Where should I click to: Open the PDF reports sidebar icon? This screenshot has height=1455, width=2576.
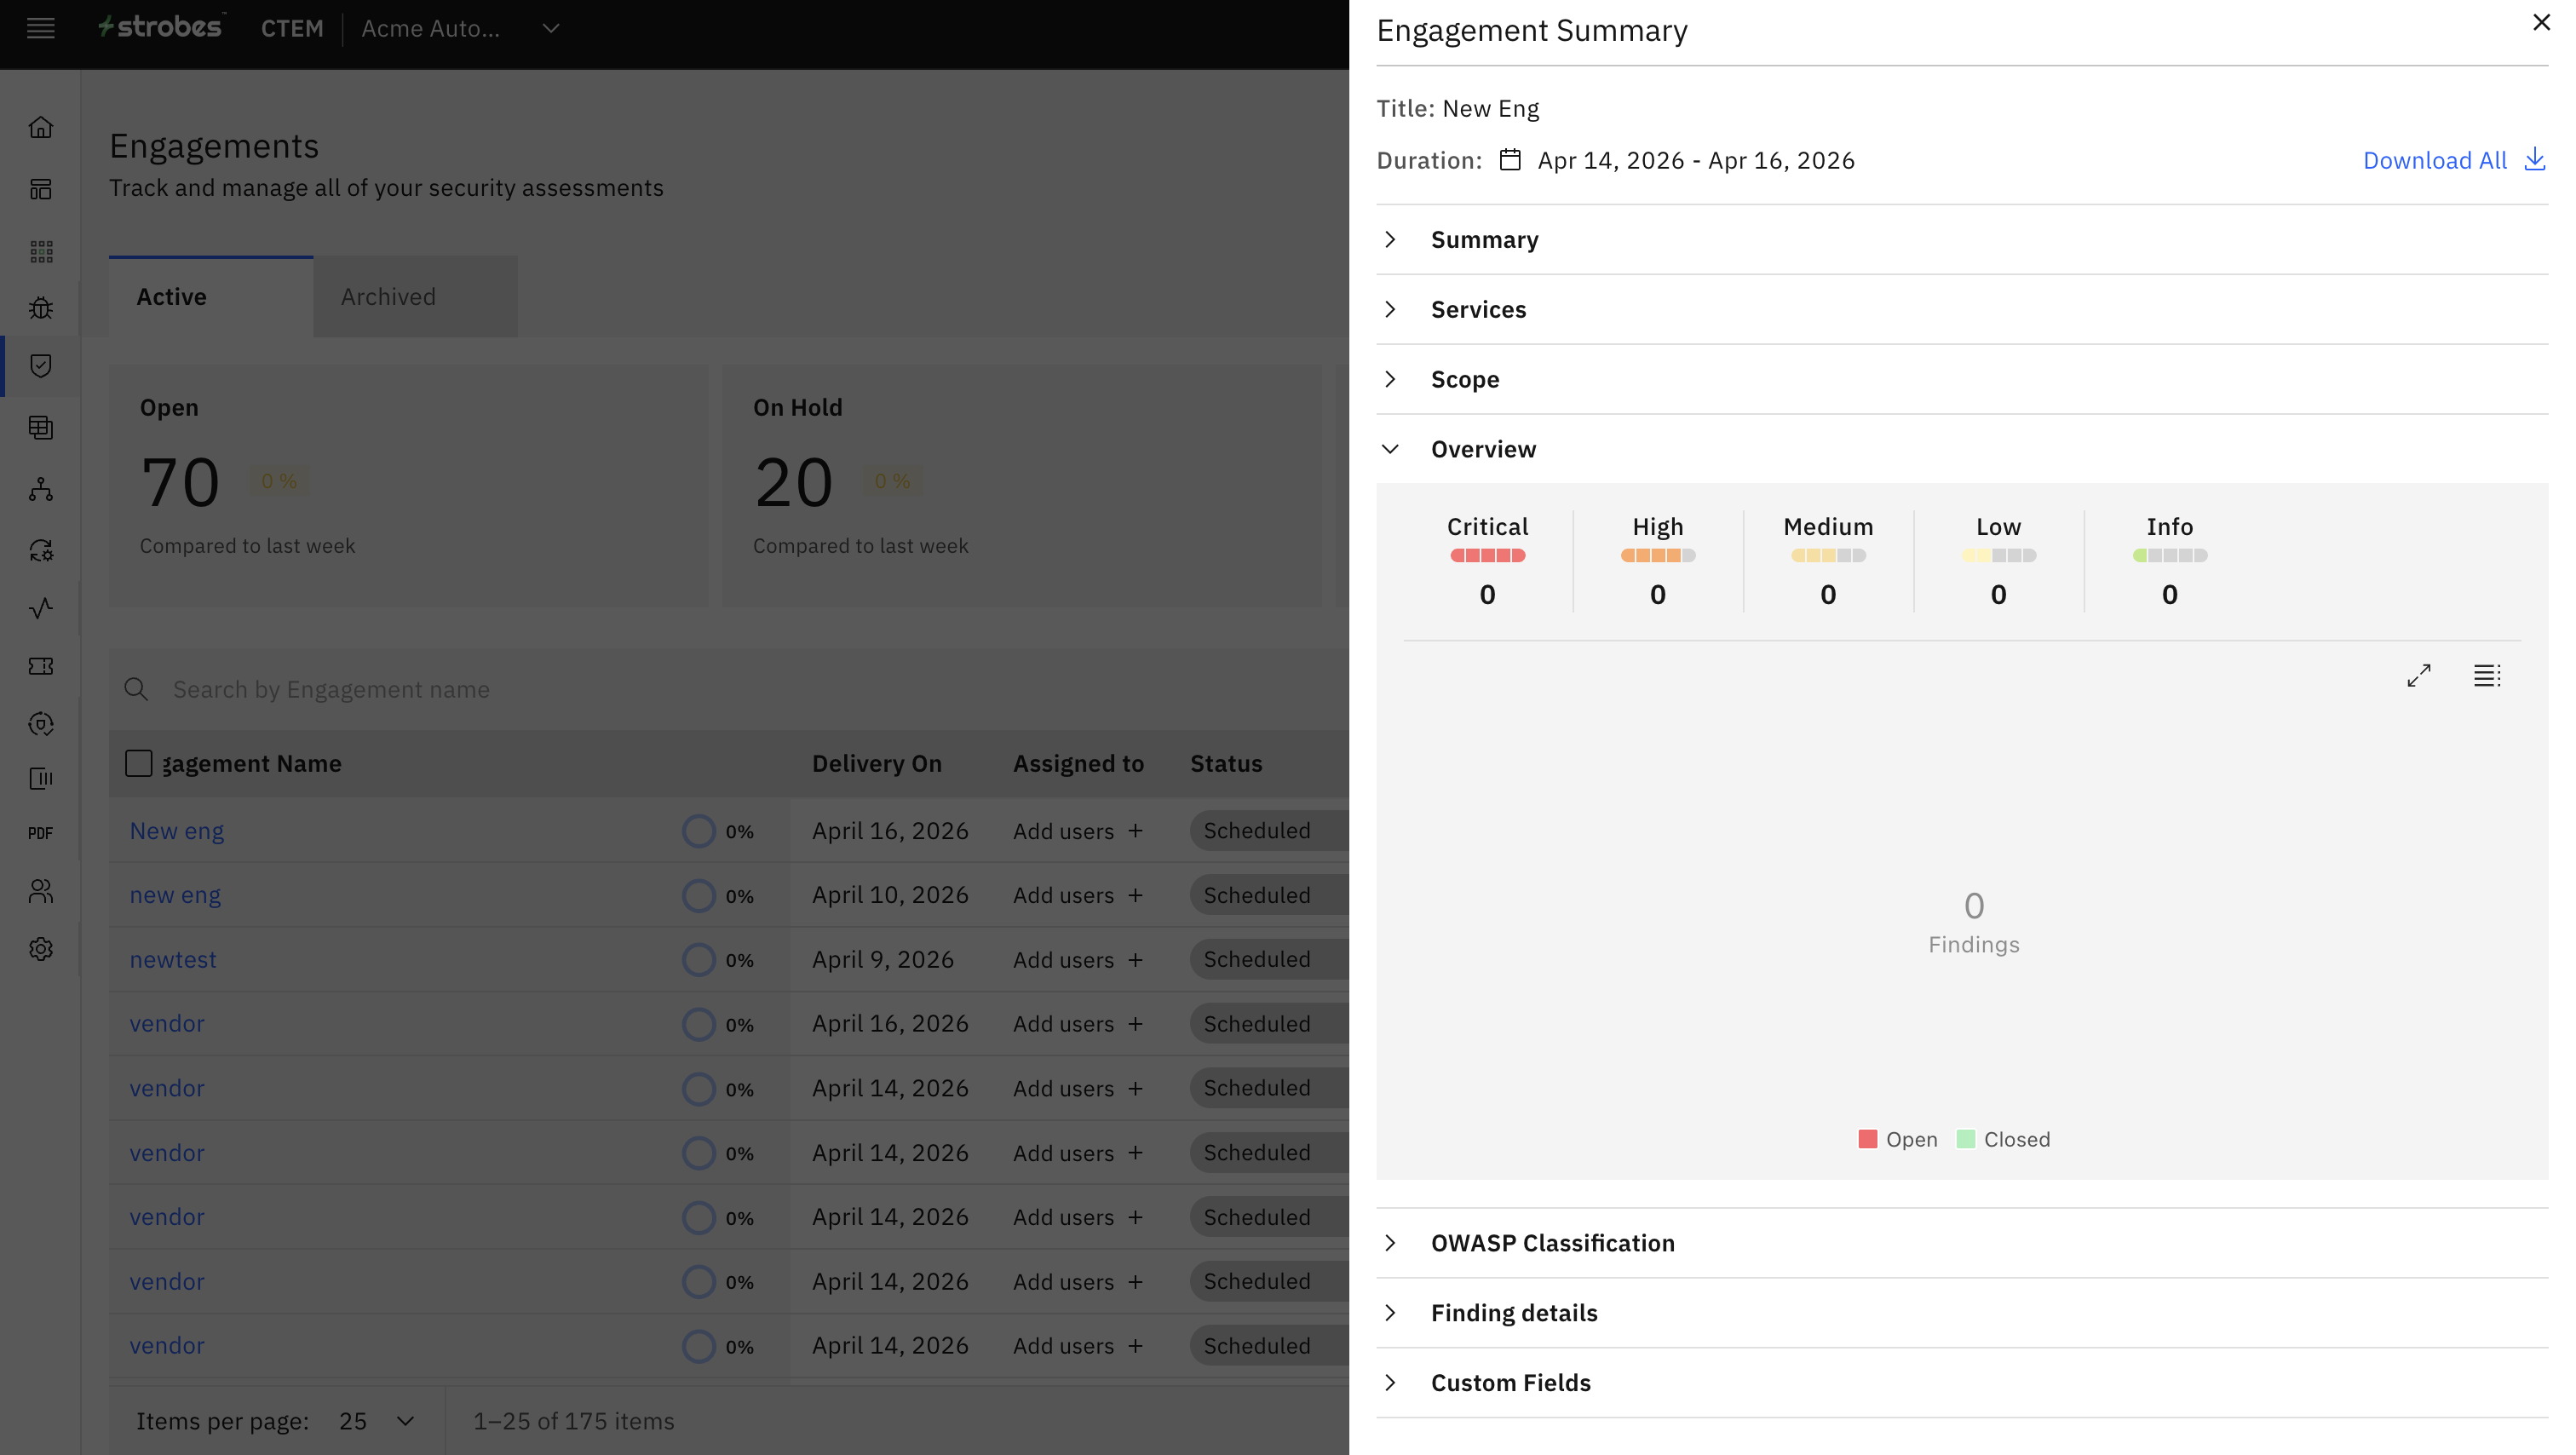tap(41, 833)
